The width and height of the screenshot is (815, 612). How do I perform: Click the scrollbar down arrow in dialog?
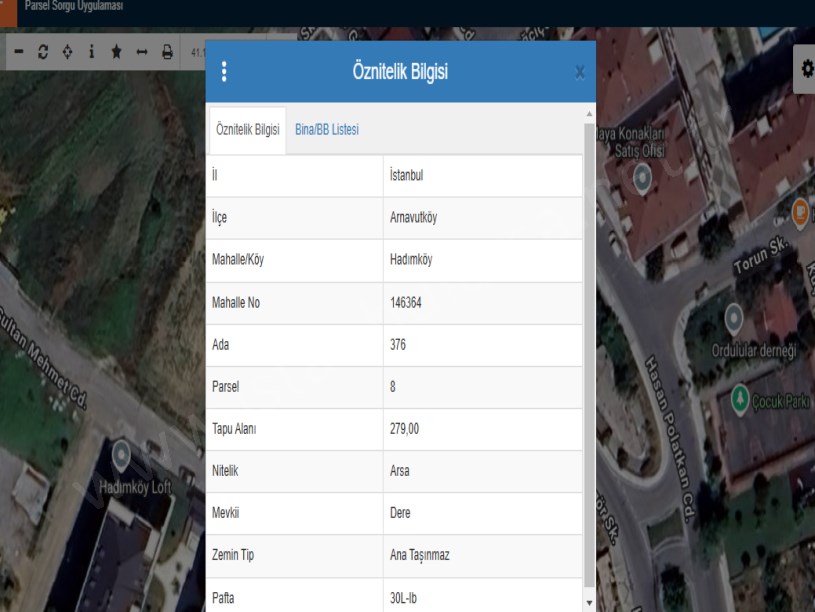589,603
